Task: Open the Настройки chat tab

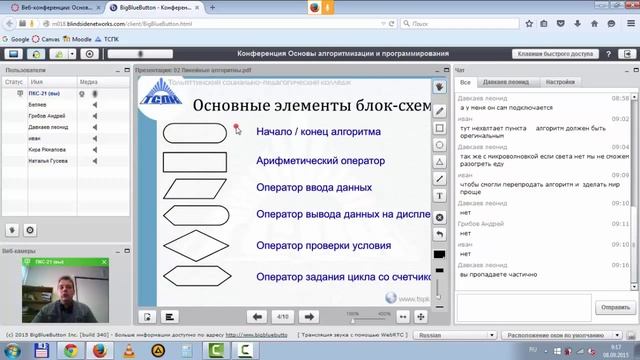Action: (560, 82)
